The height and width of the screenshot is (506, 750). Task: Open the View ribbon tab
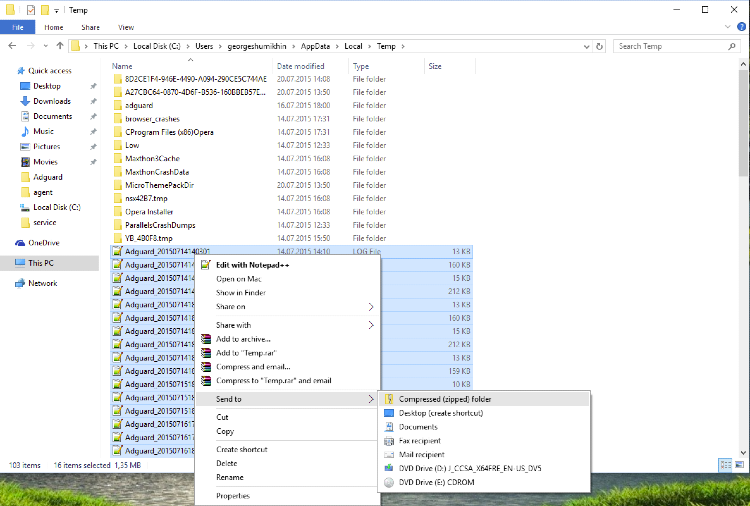point(126,27)
